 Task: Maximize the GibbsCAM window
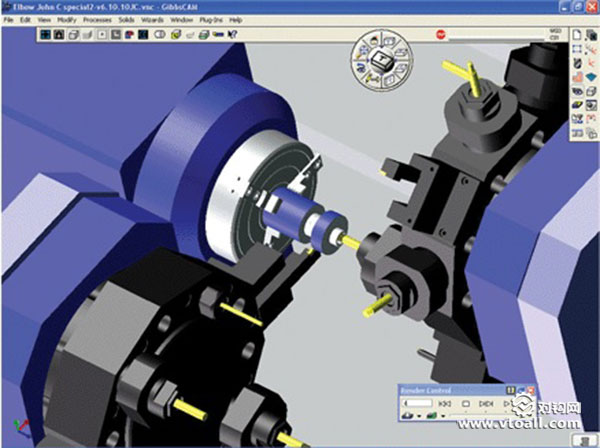[579, 7]
